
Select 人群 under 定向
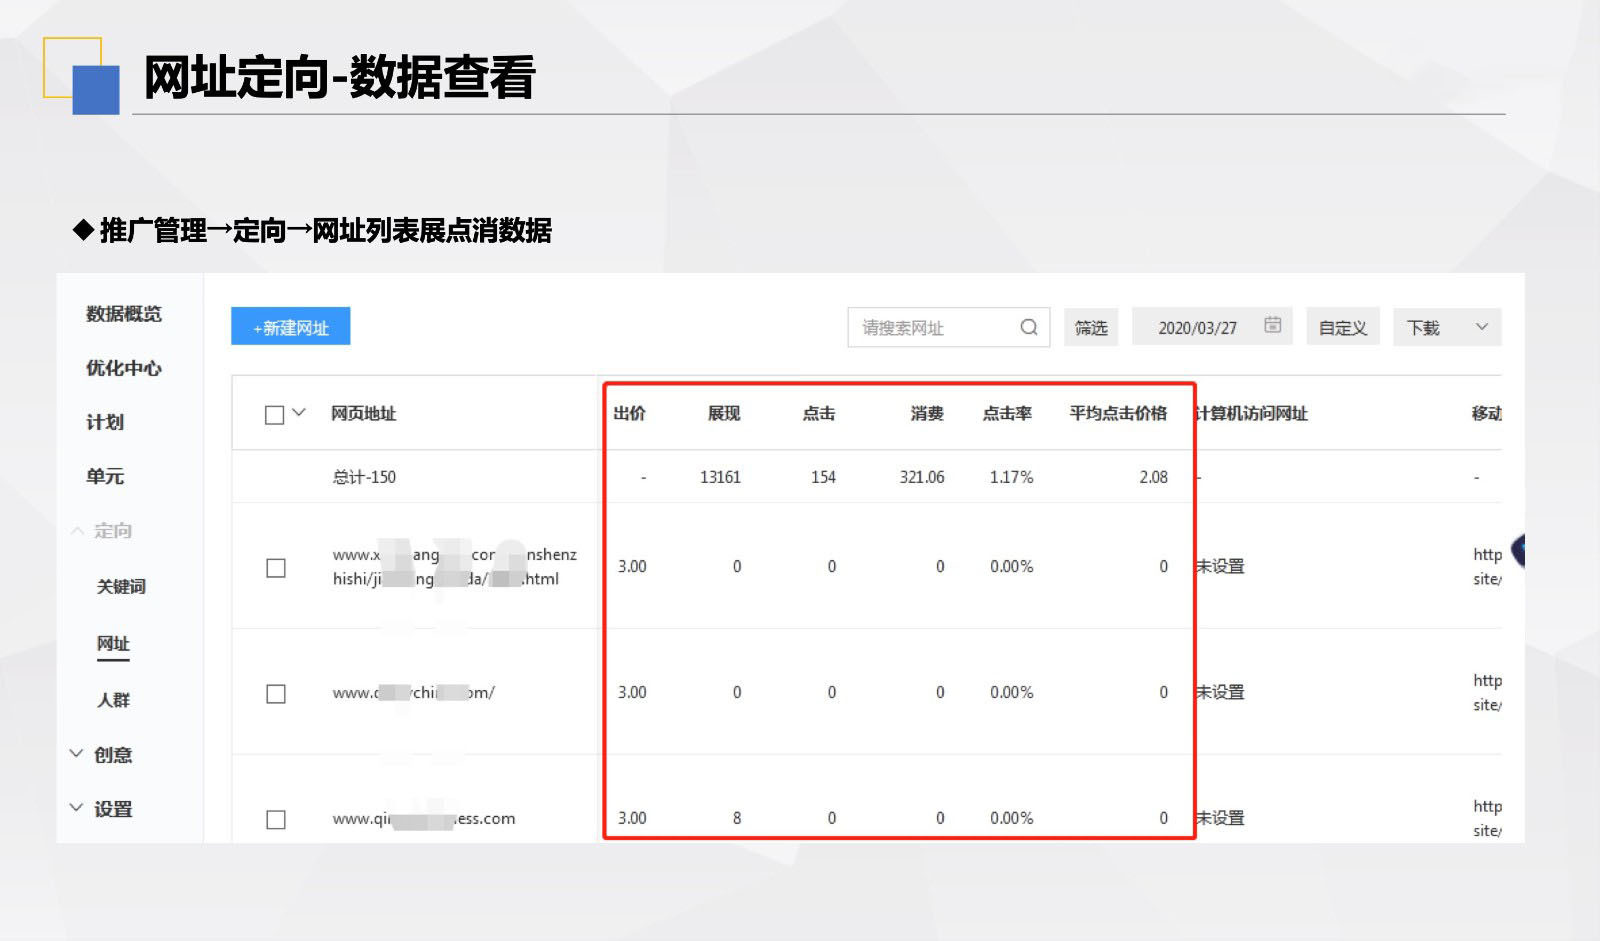coord(113,700)
